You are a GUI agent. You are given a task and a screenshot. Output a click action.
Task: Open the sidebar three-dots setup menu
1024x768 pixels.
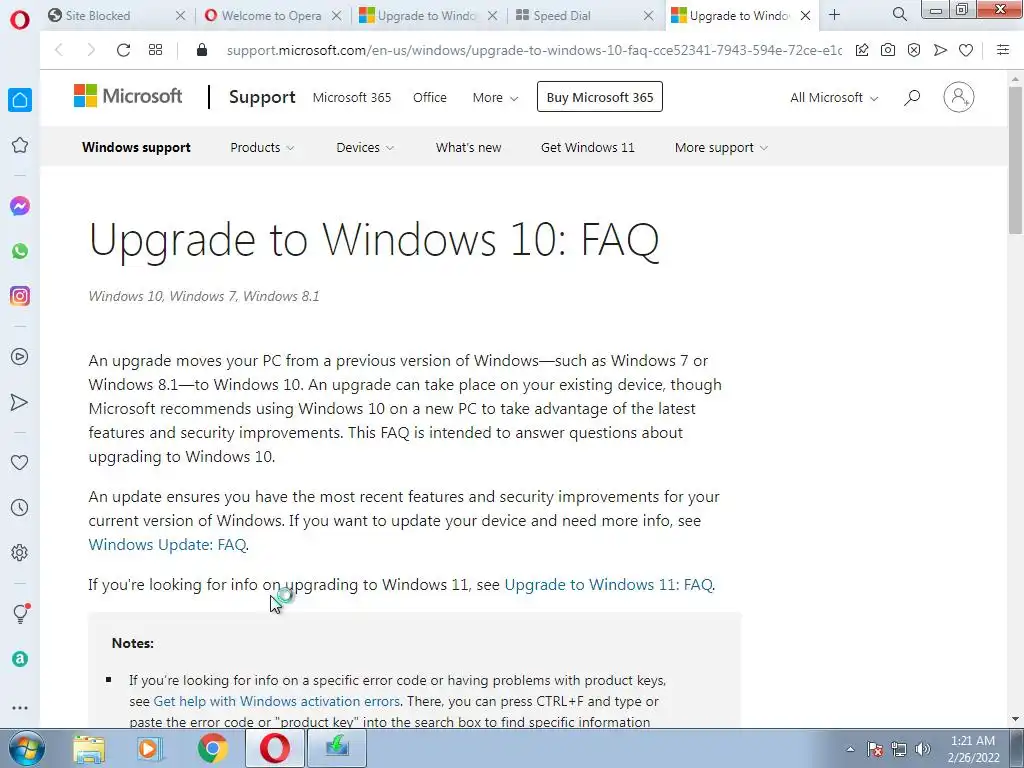pos(20,708)
